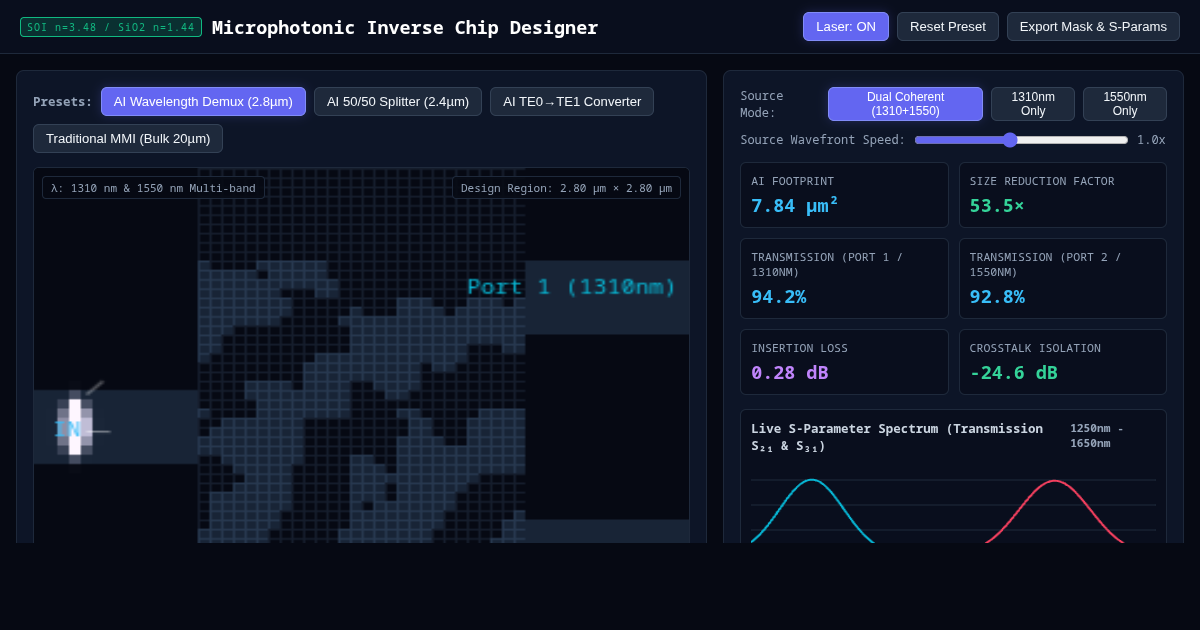The image size is (1200, 630).
Task: Click the Crosstalk Isolation -24.6 dB value
Action: [1013, 372]
